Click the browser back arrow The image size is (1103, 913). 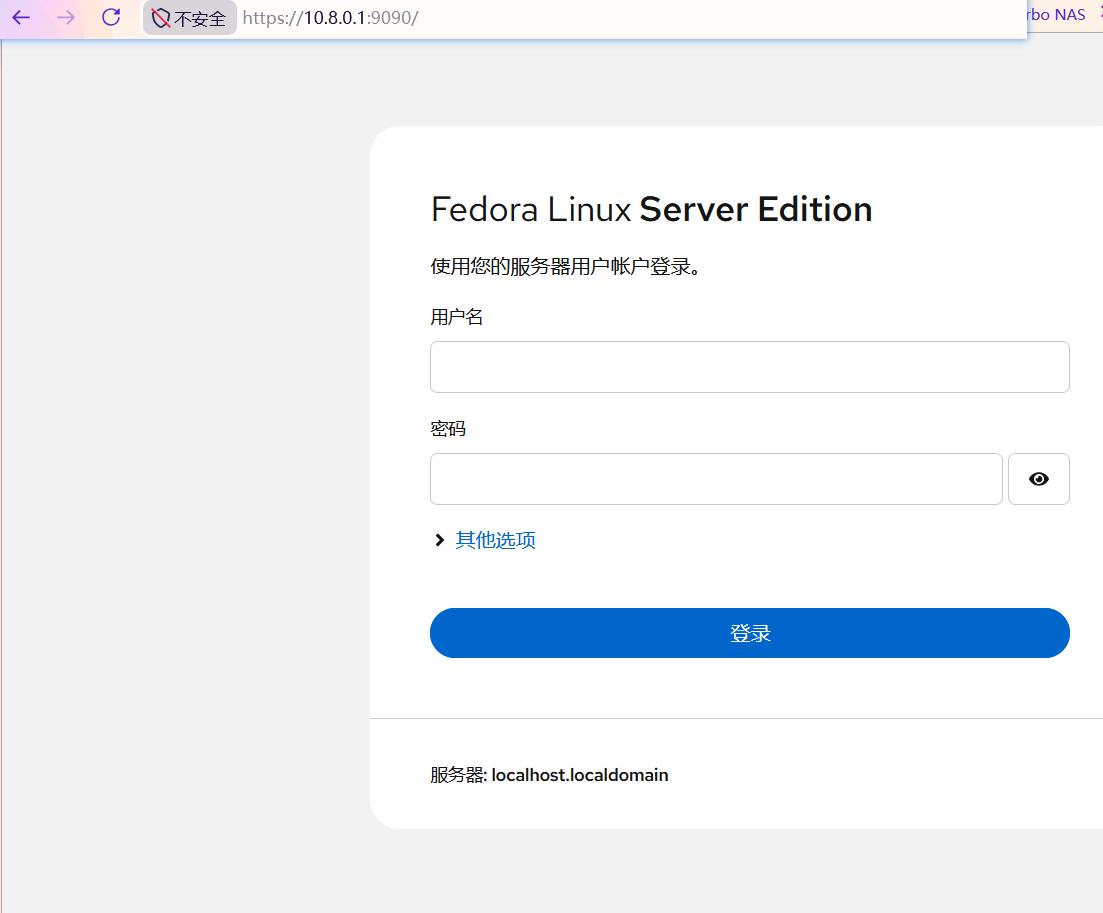pyautogui.click(x=21, y=17)
